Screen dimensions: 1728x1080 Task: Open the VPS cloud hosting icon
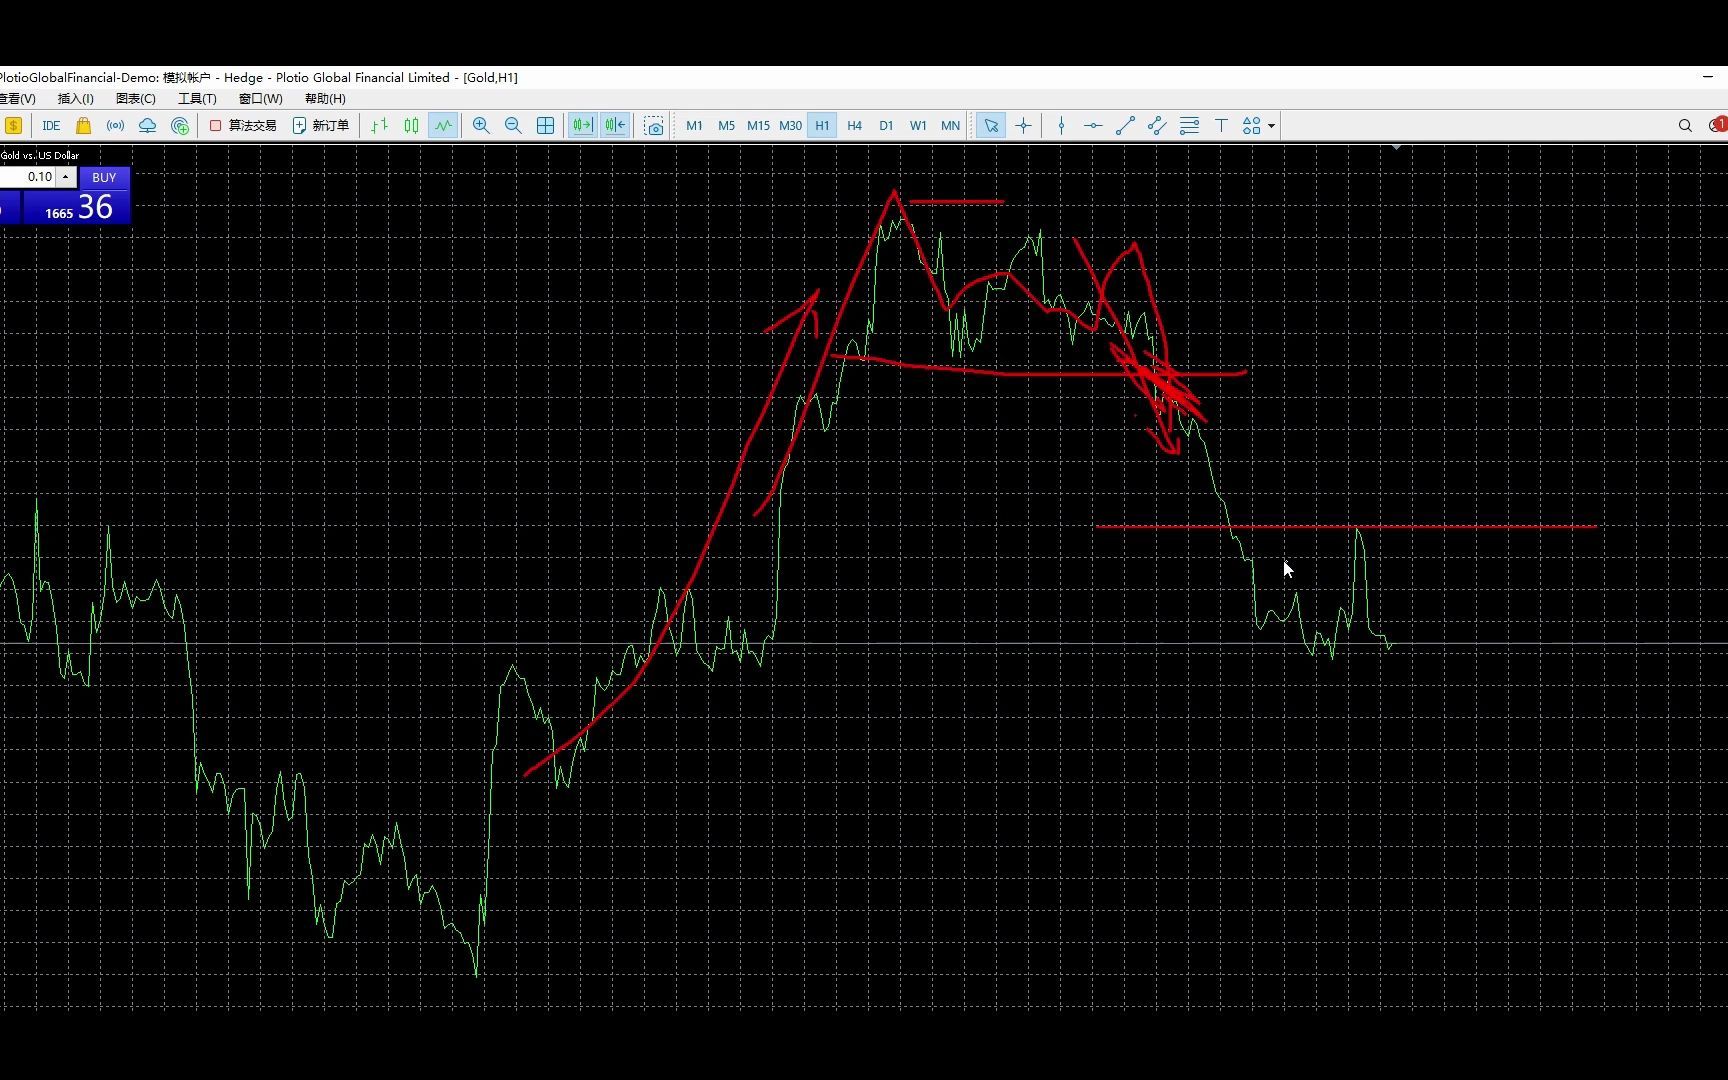pos(147,125)
